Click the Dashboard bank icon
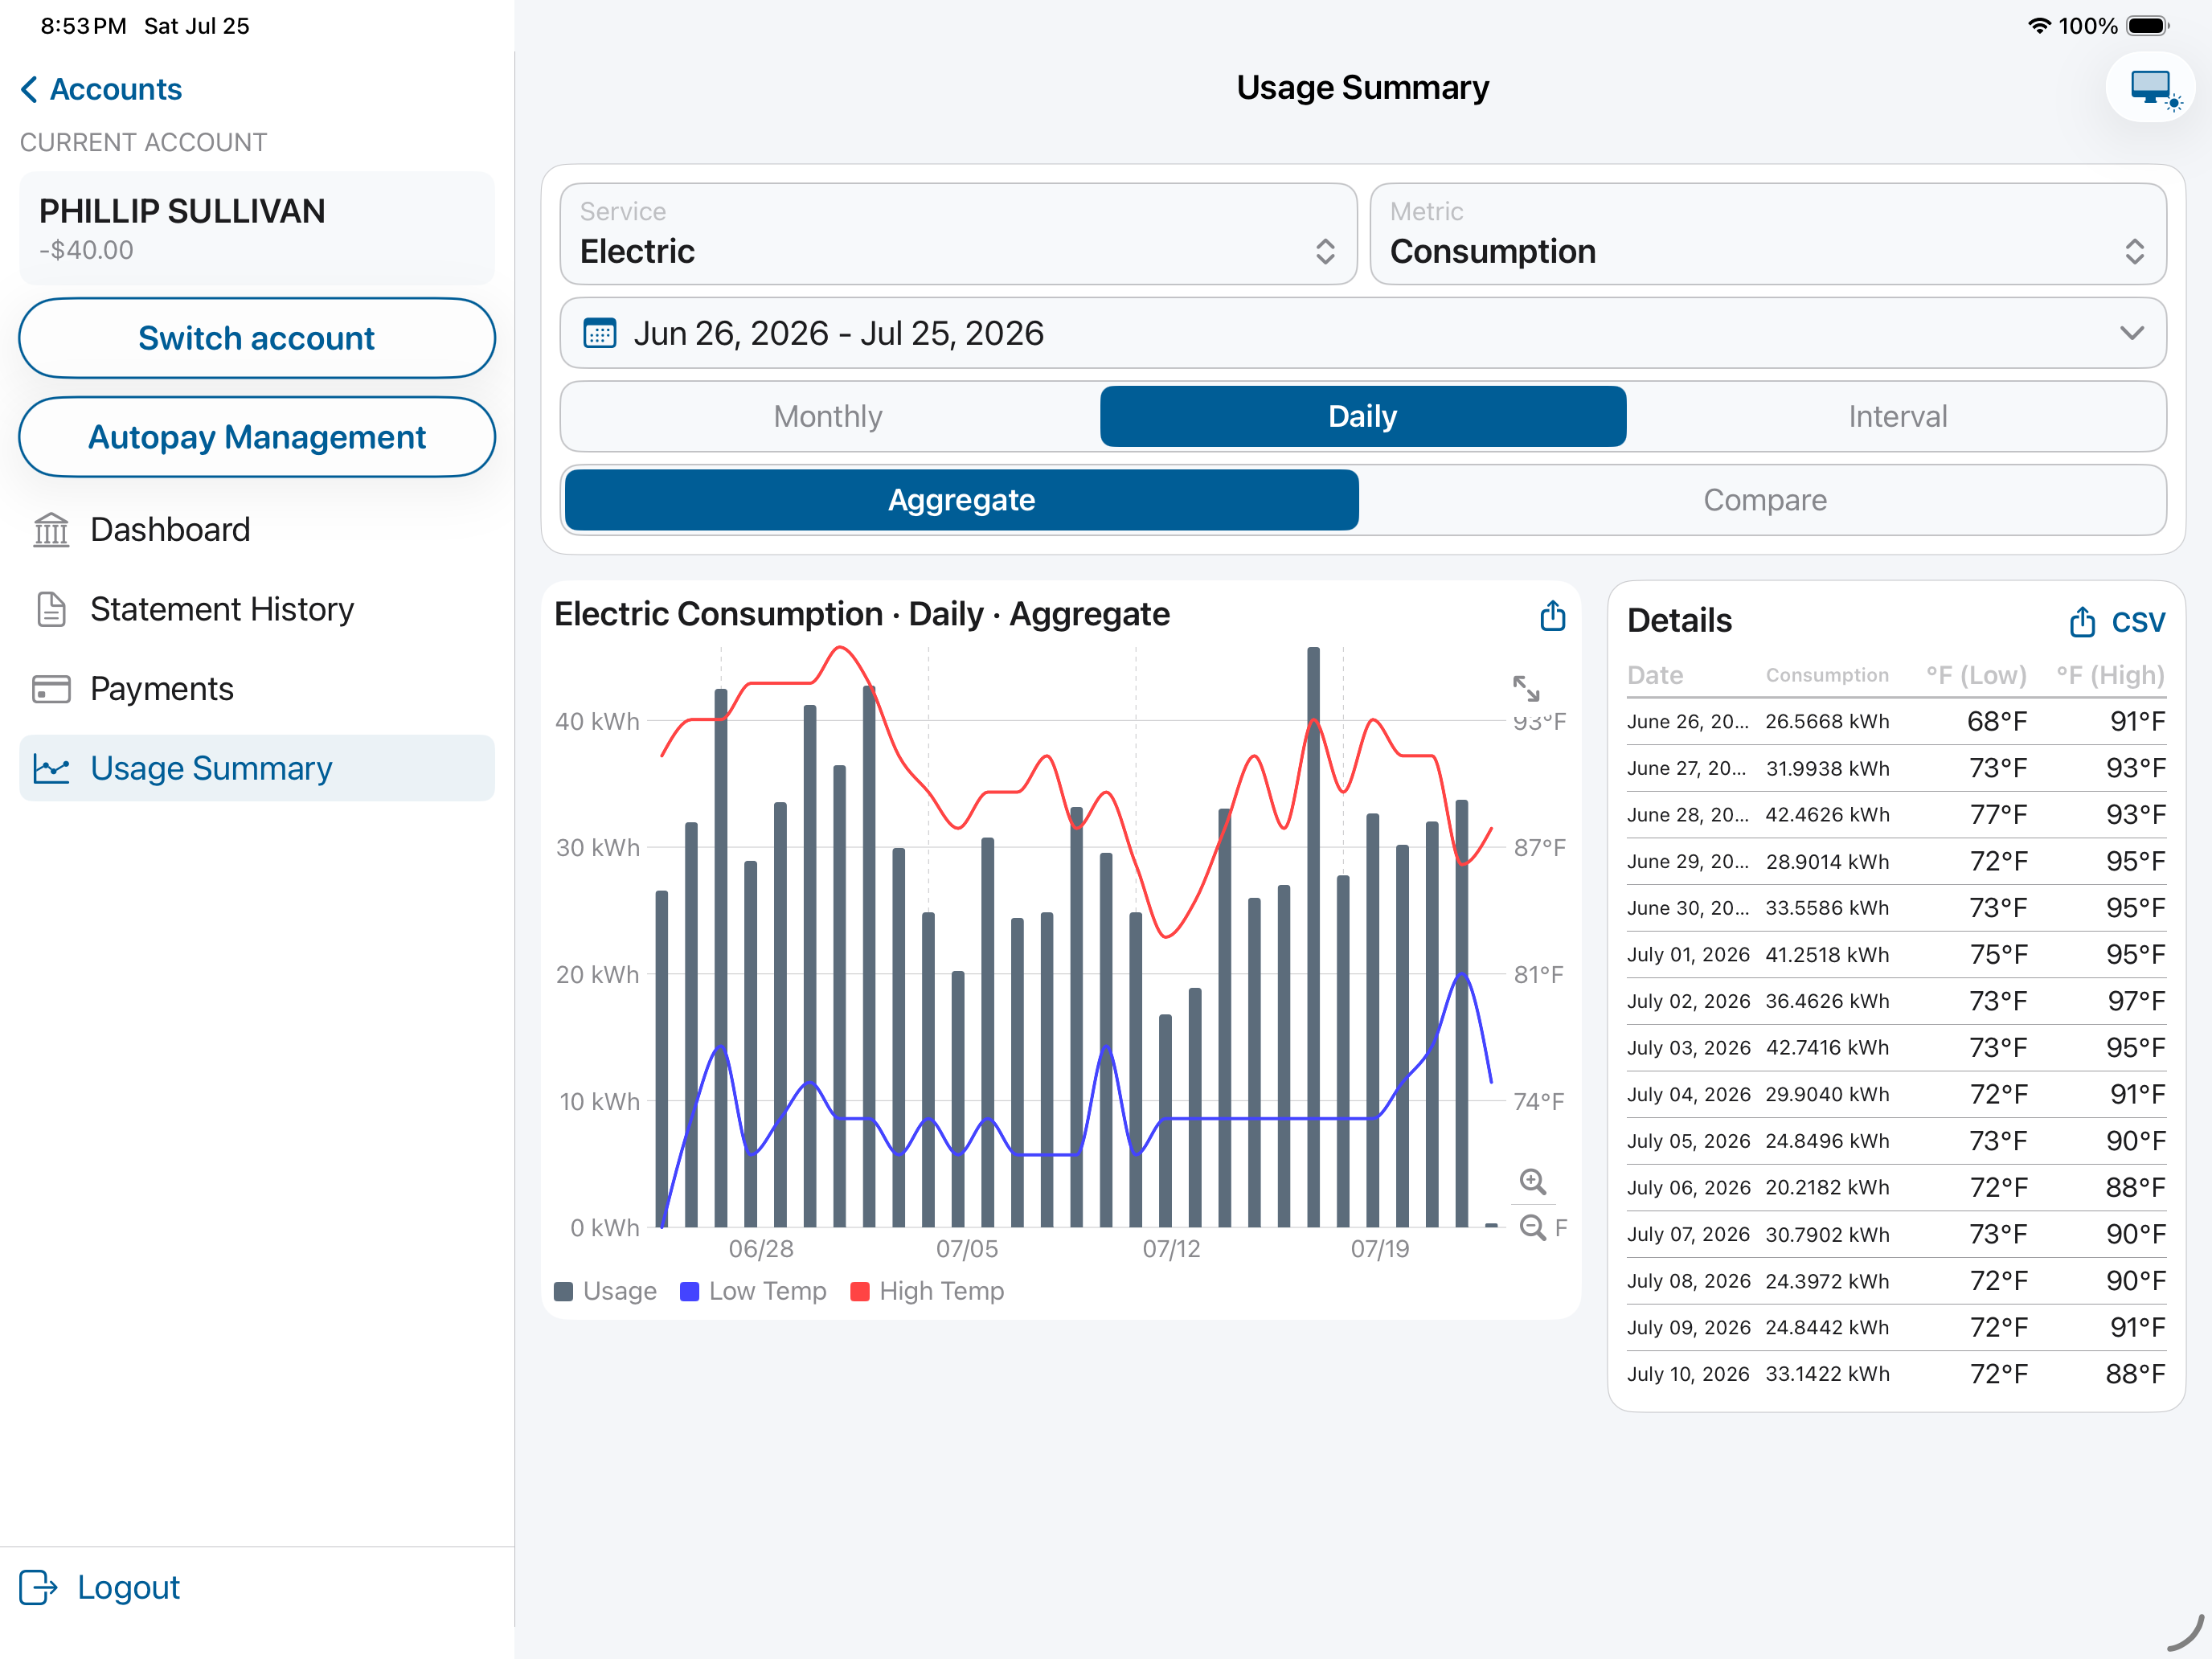This screenshot has height=1659, width=2212. (51, 530)
